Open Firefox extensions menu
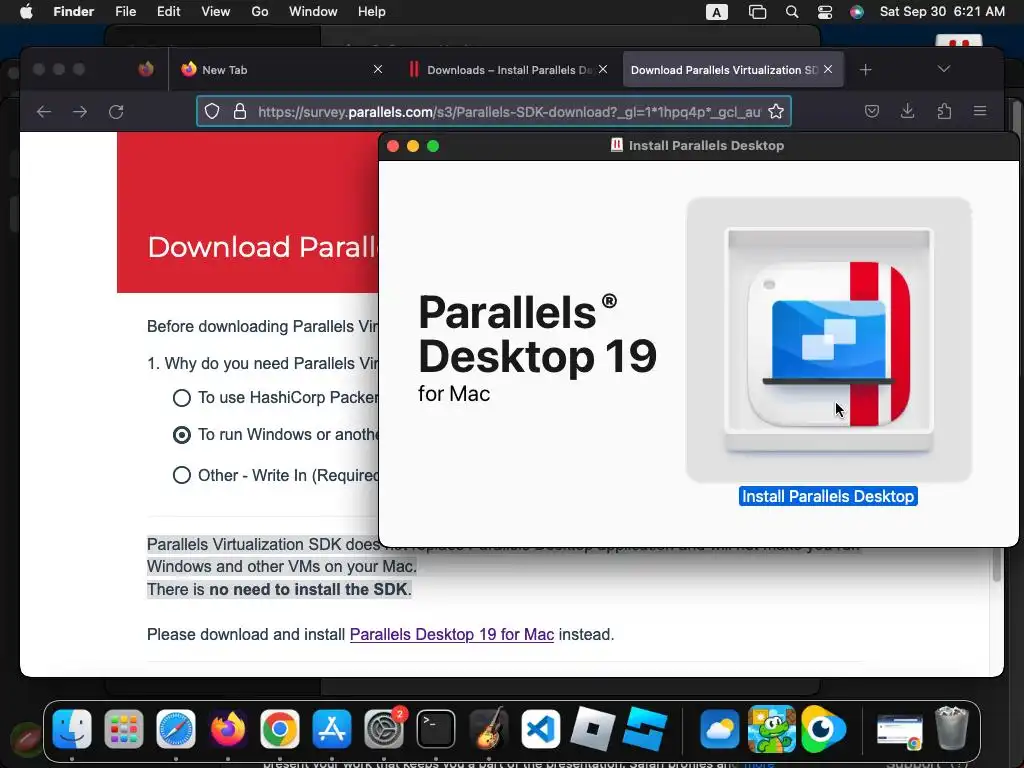 point(944,111)
